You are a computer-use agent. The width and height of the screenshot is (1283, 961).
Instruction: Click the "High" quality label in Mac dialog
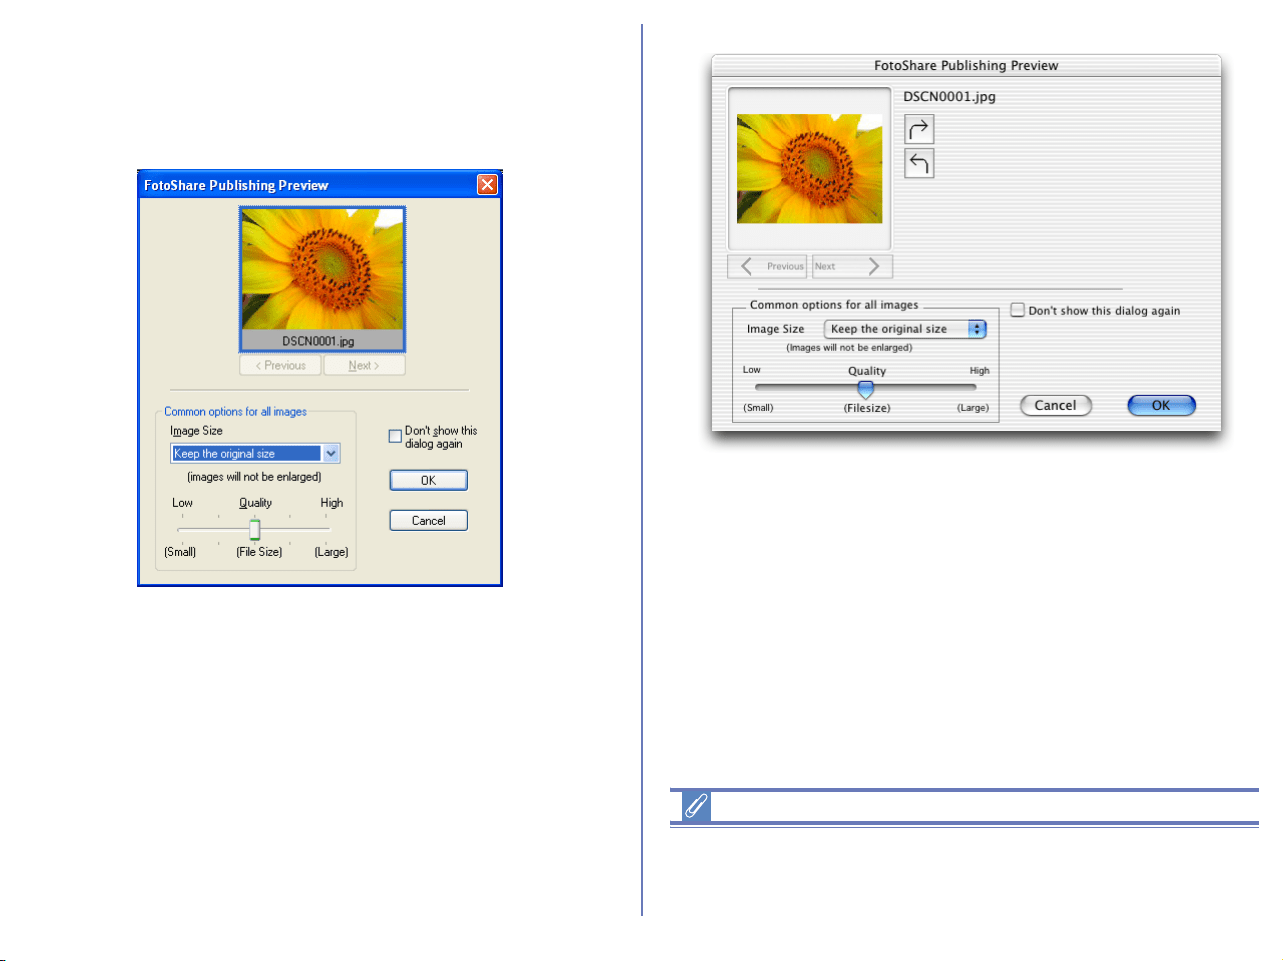(979, 370)
